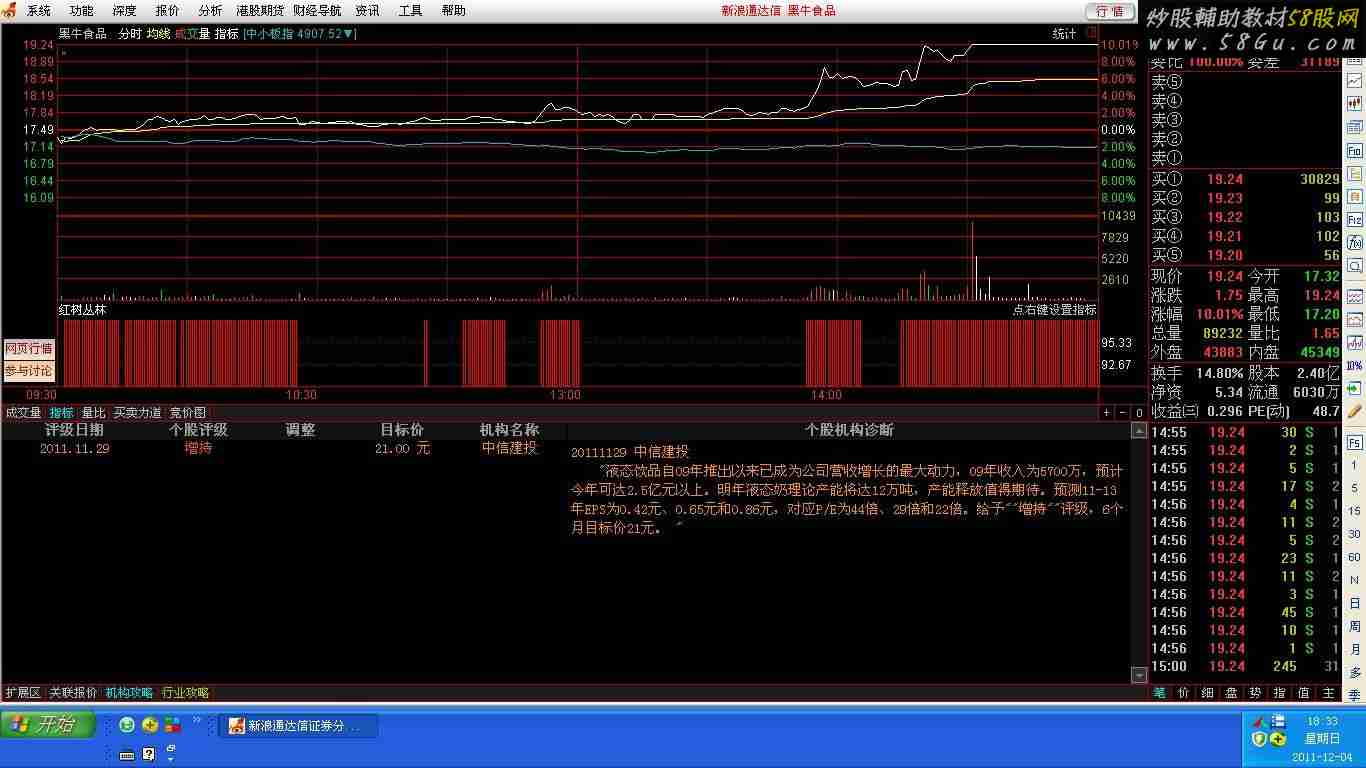The image size is (1366, 768).
Task: Toggle the 均线 average line display
Action: pos(158,34)
